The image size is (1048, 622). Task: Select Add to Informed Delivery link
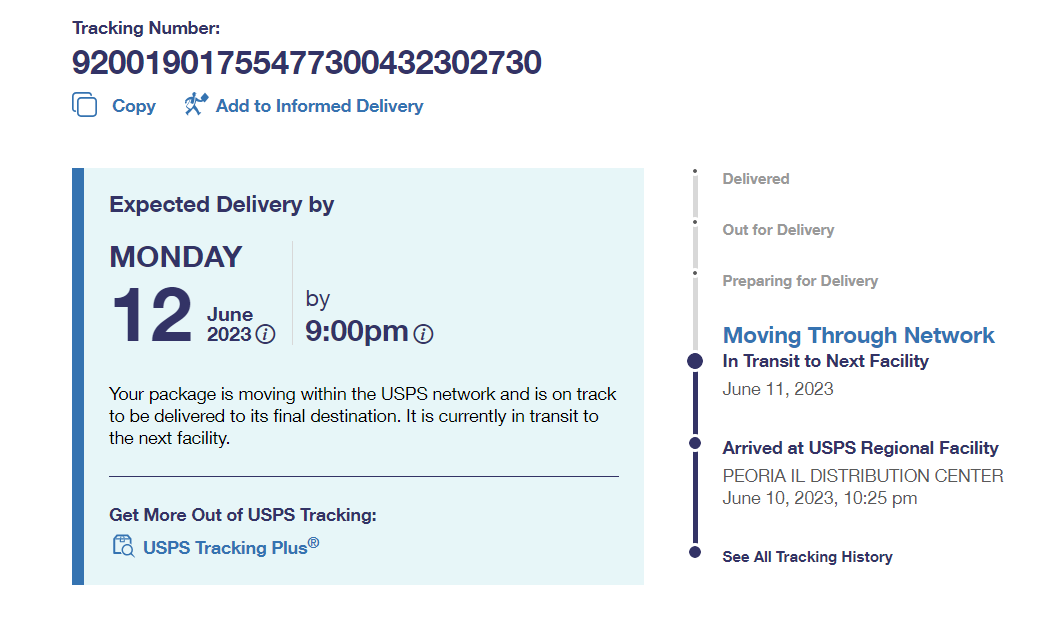coord(319,106)
